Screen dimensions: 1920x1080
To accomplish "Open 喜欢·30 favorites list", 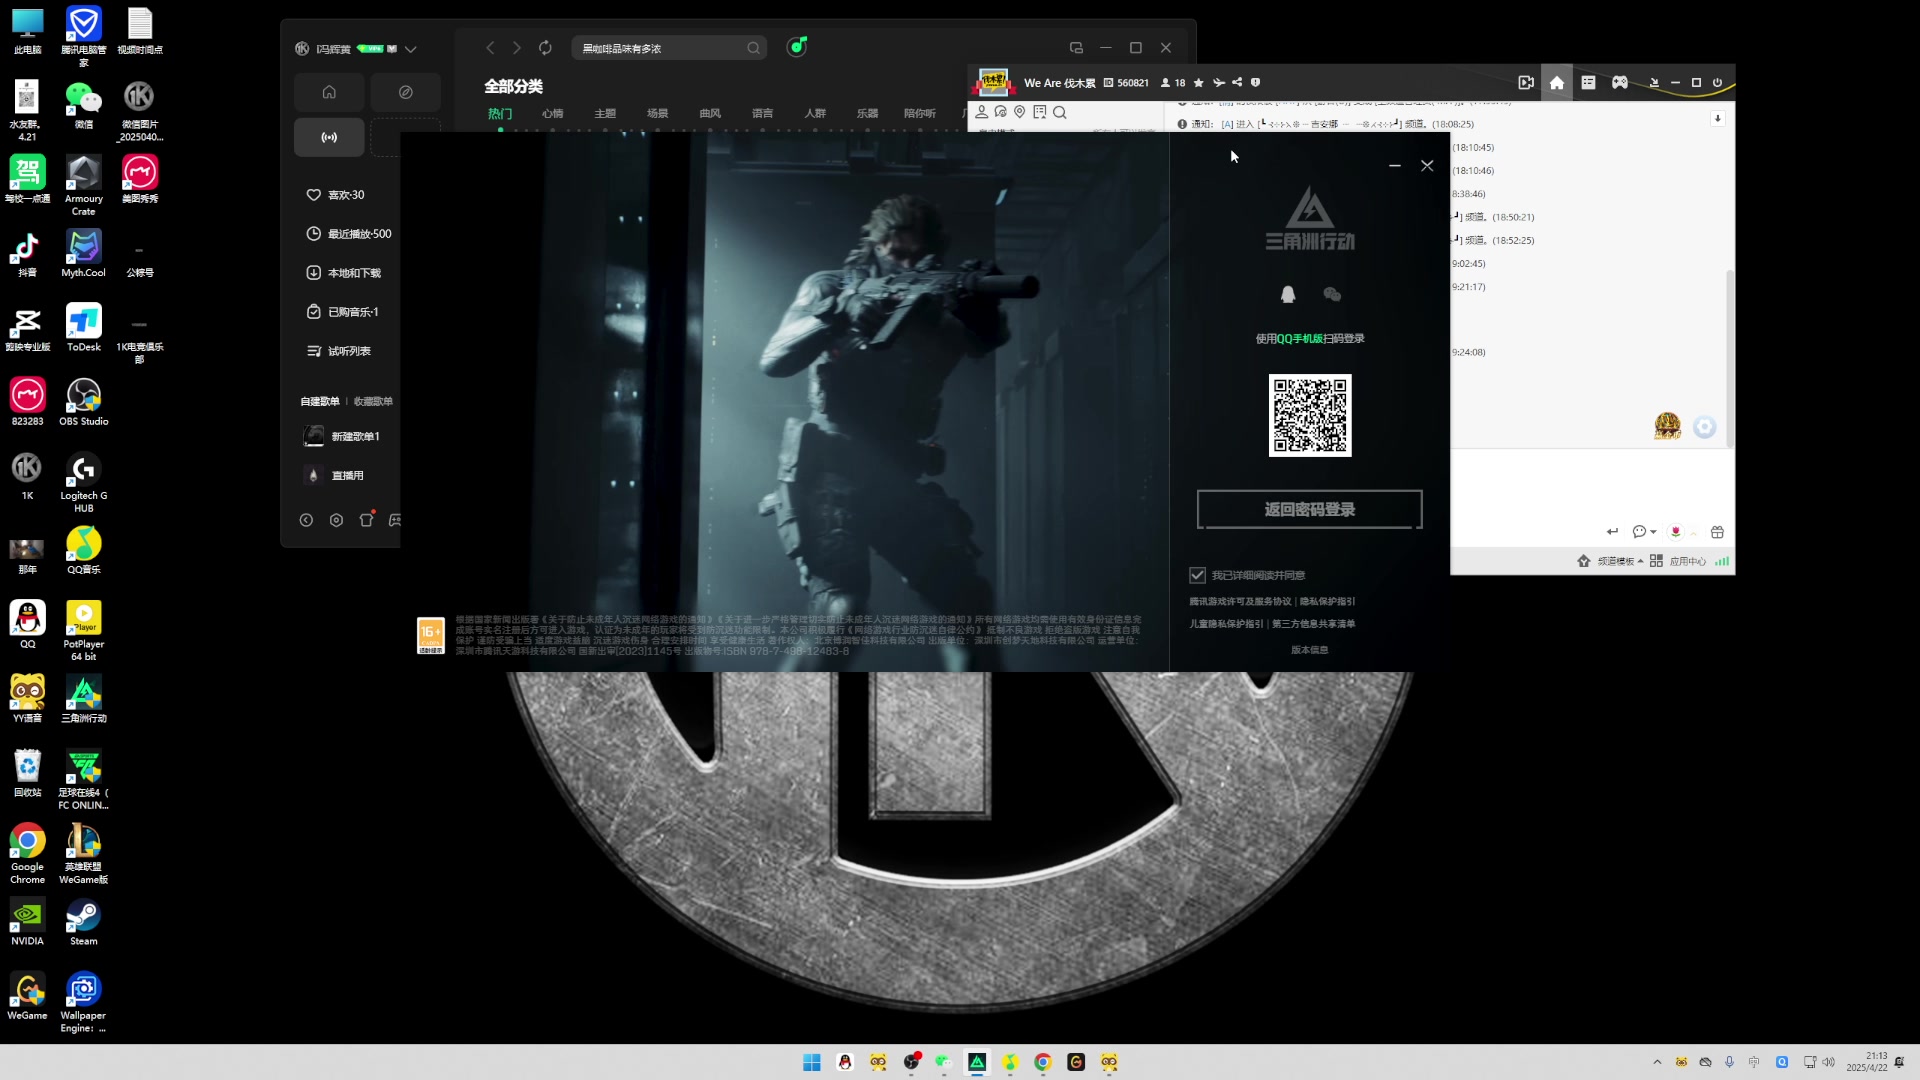I will 336,195.
